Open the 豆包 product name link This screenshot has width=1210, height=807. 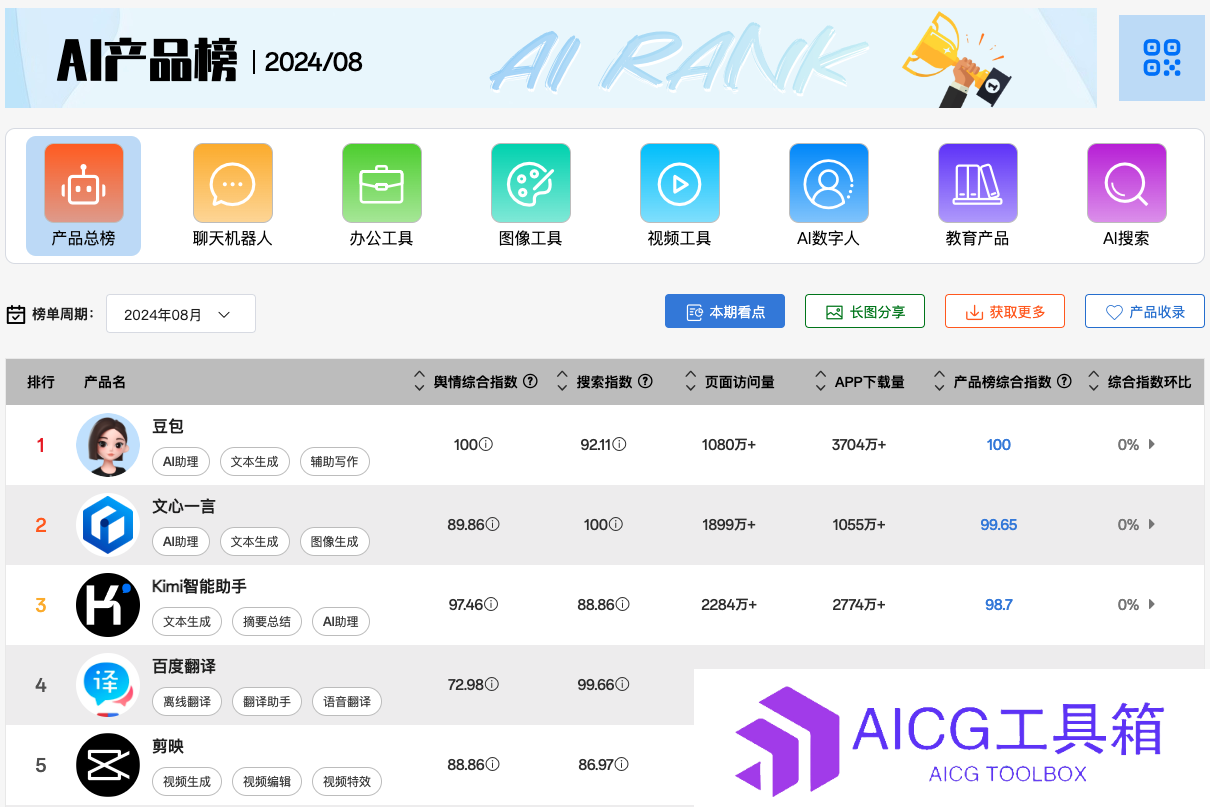coord(168,427)
